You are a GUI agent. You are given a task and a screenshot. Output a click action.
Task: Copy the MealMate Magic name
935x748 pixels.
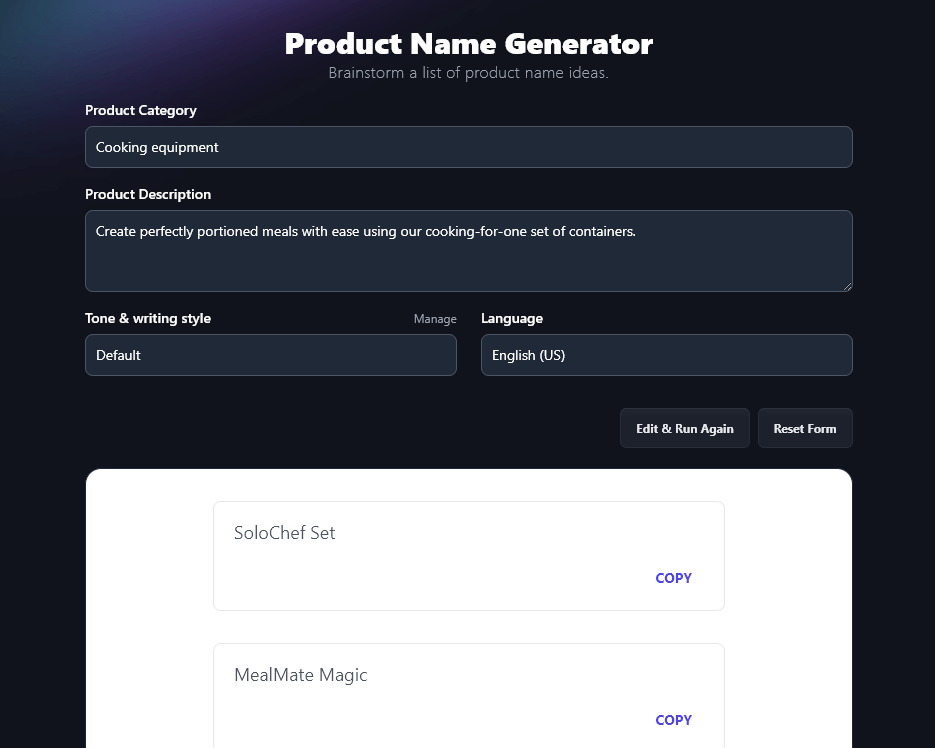tap(673, 720)
